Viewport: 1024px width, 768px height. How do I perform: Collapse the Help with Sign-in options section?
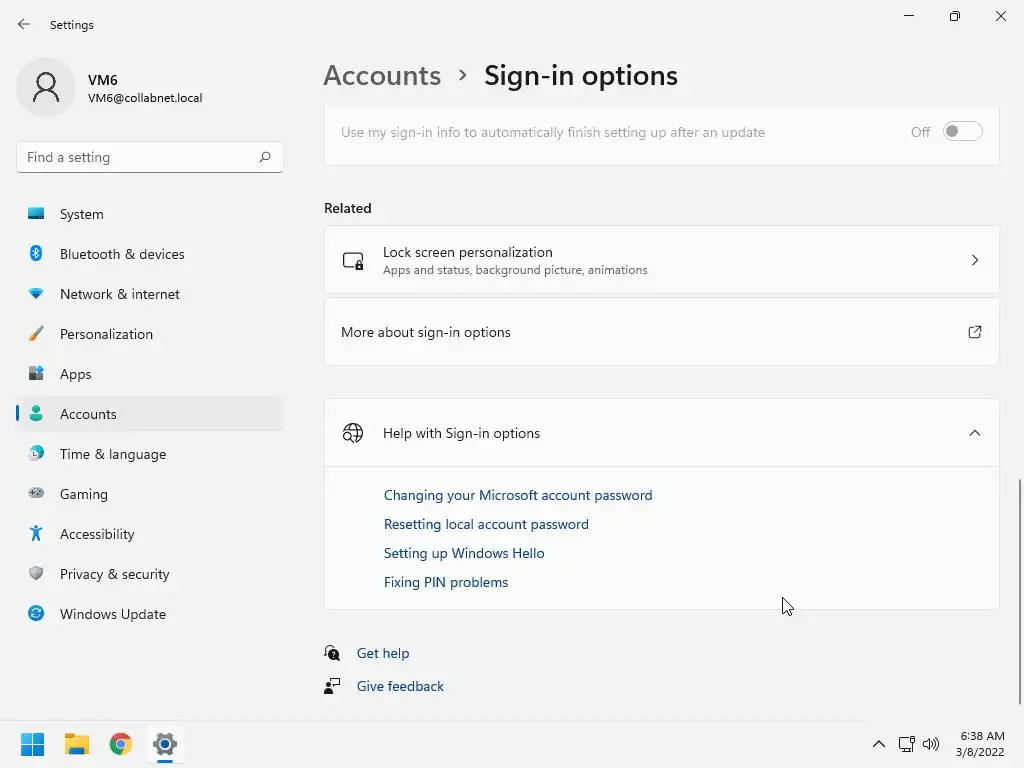[x=975, y=433]
